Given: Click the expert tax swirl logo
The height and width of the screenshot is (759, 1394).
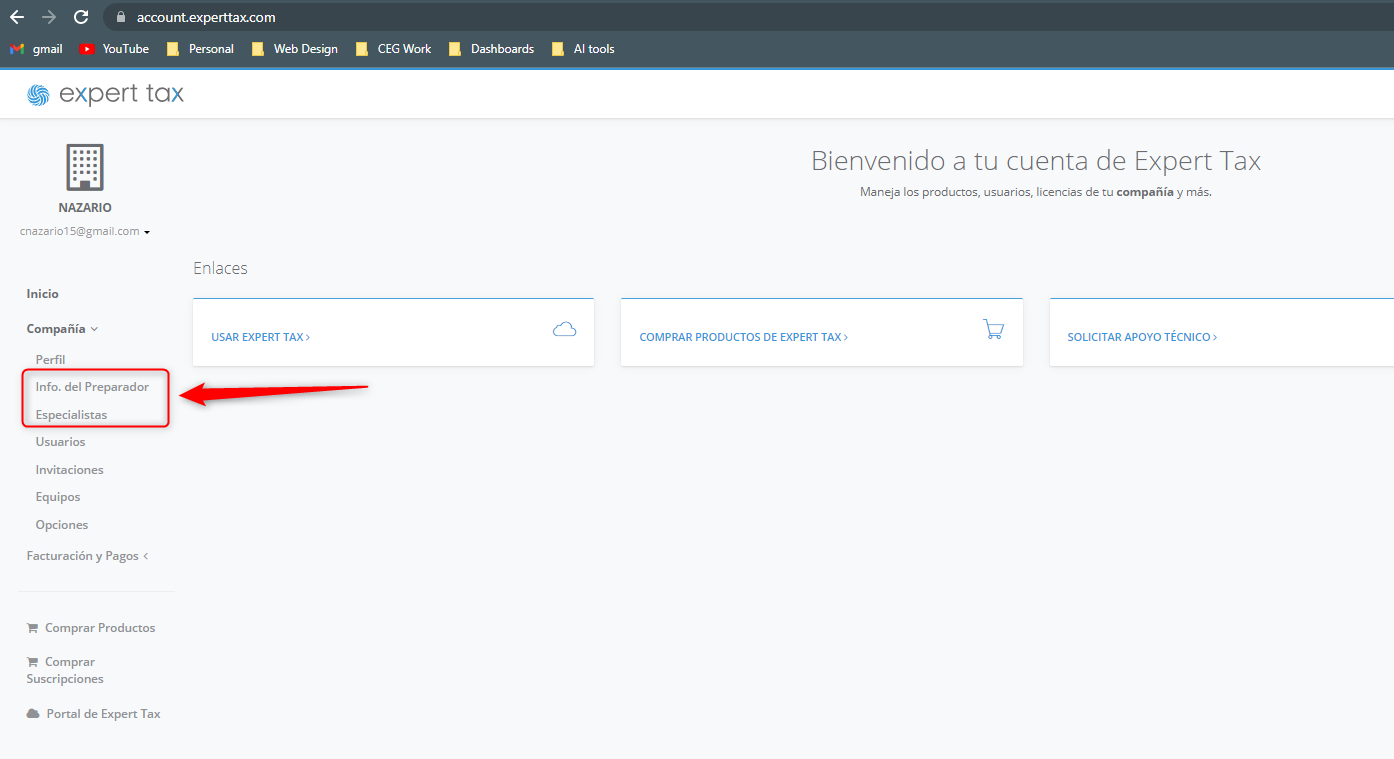Looking at the screenshot, I should pyautogui.click(x=38, y=95).
